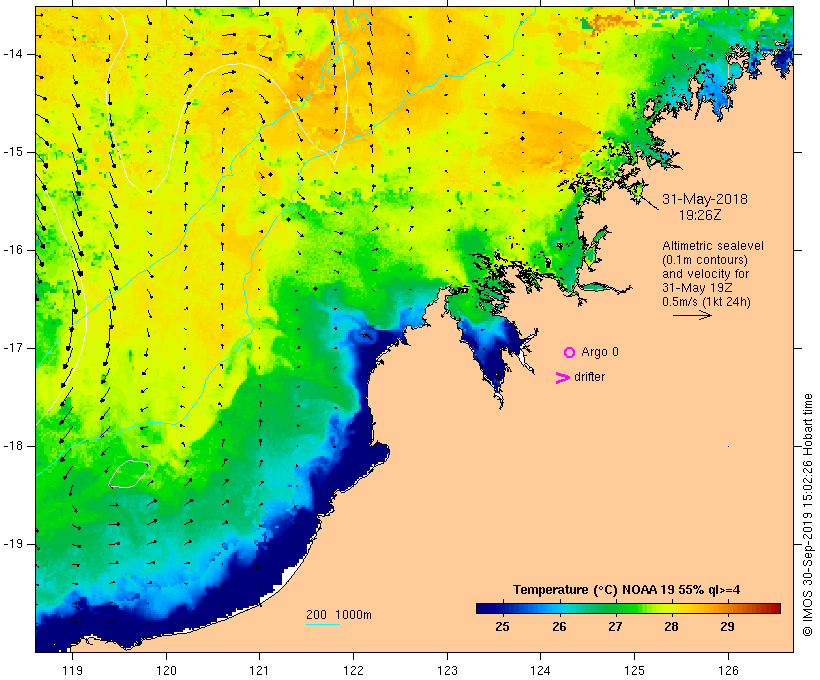Click the colorbar tick label '25'

[x=502, y=626]
